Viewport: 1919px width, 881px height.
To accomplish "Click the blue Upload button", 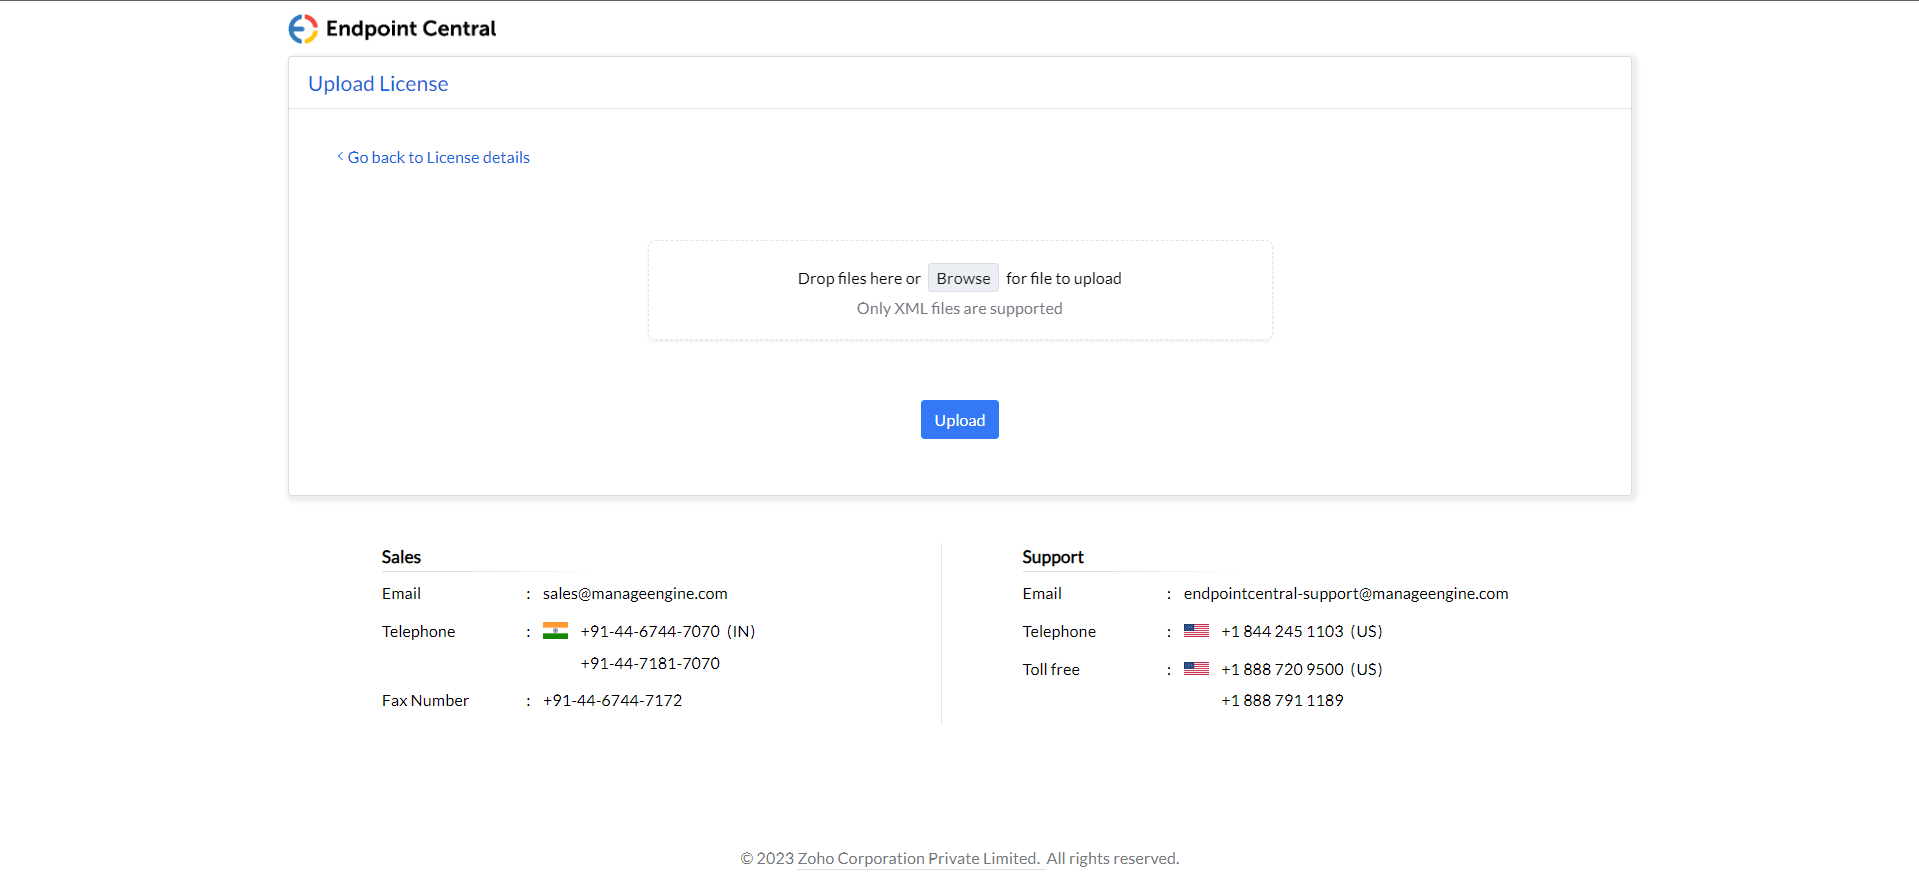I will pyautogui.click(x=959, y=420).
